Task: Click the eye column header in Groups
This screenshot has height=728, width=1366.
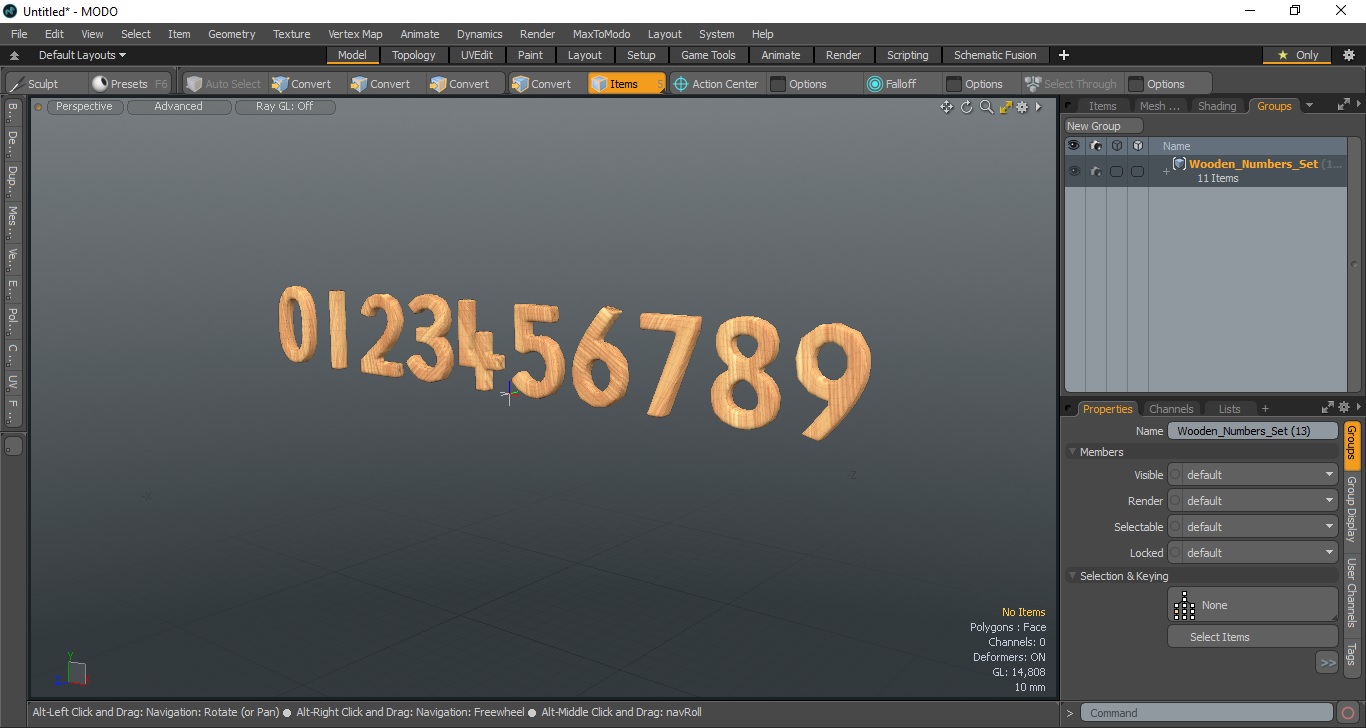Action: click(1074, 146)
